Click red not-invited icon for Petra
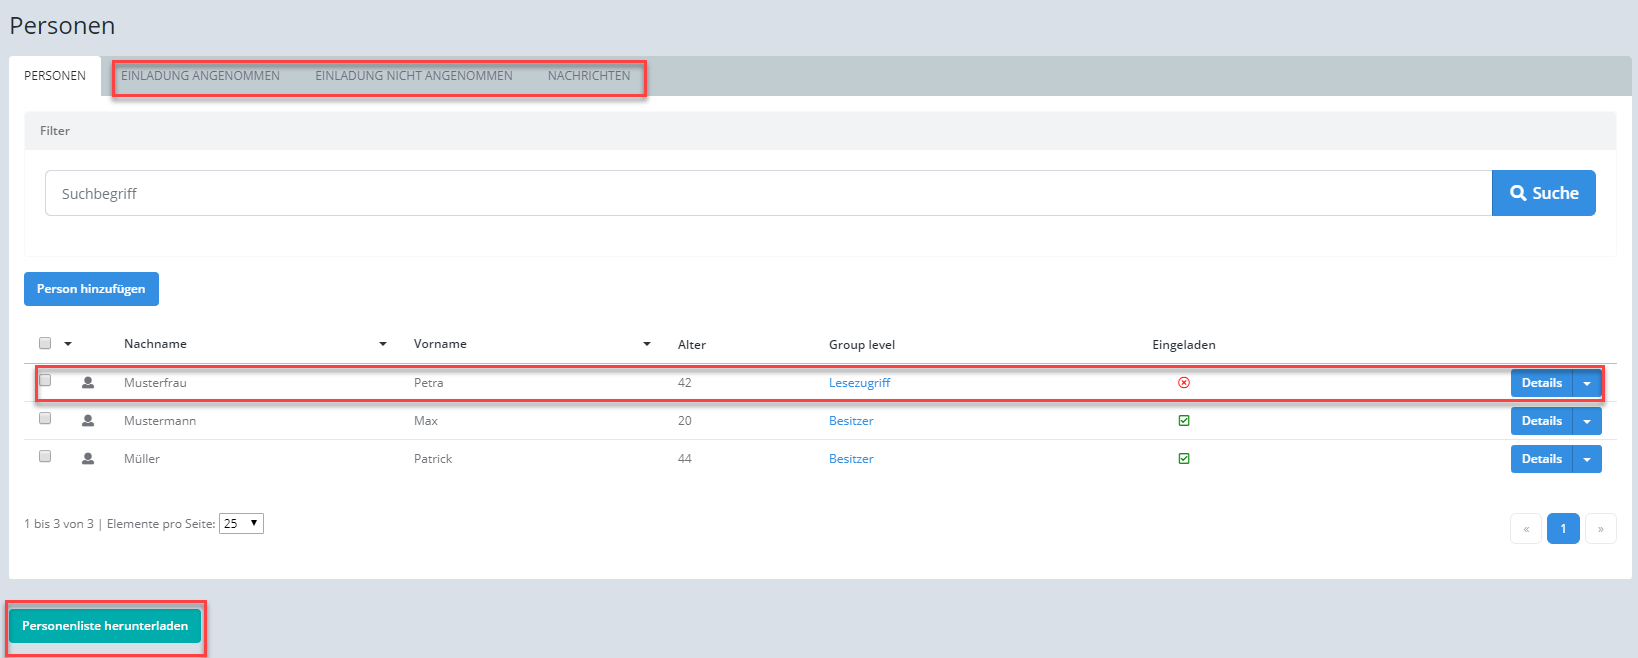The image size is (1638, 658). tap(1184, 383)
